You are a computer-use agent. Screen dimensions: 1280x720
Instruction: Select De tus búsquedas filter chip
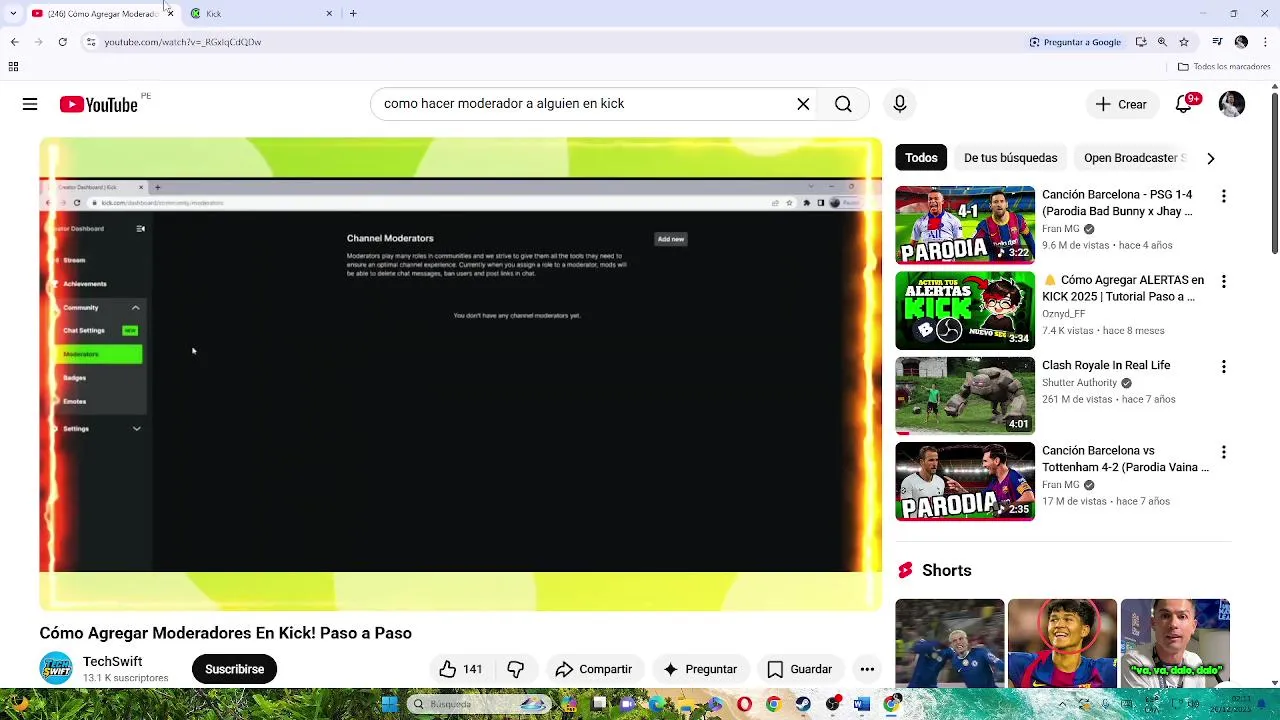click(x=1010, y=158)
